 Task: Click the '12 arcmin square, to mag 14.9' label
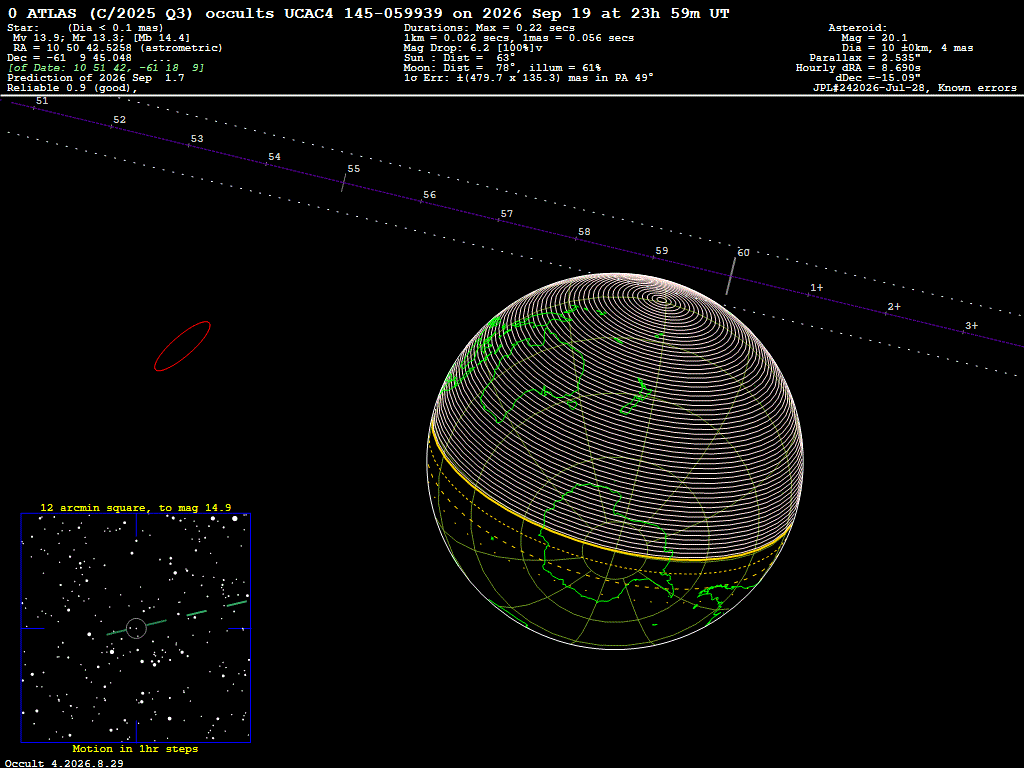[x=135, y=507]
